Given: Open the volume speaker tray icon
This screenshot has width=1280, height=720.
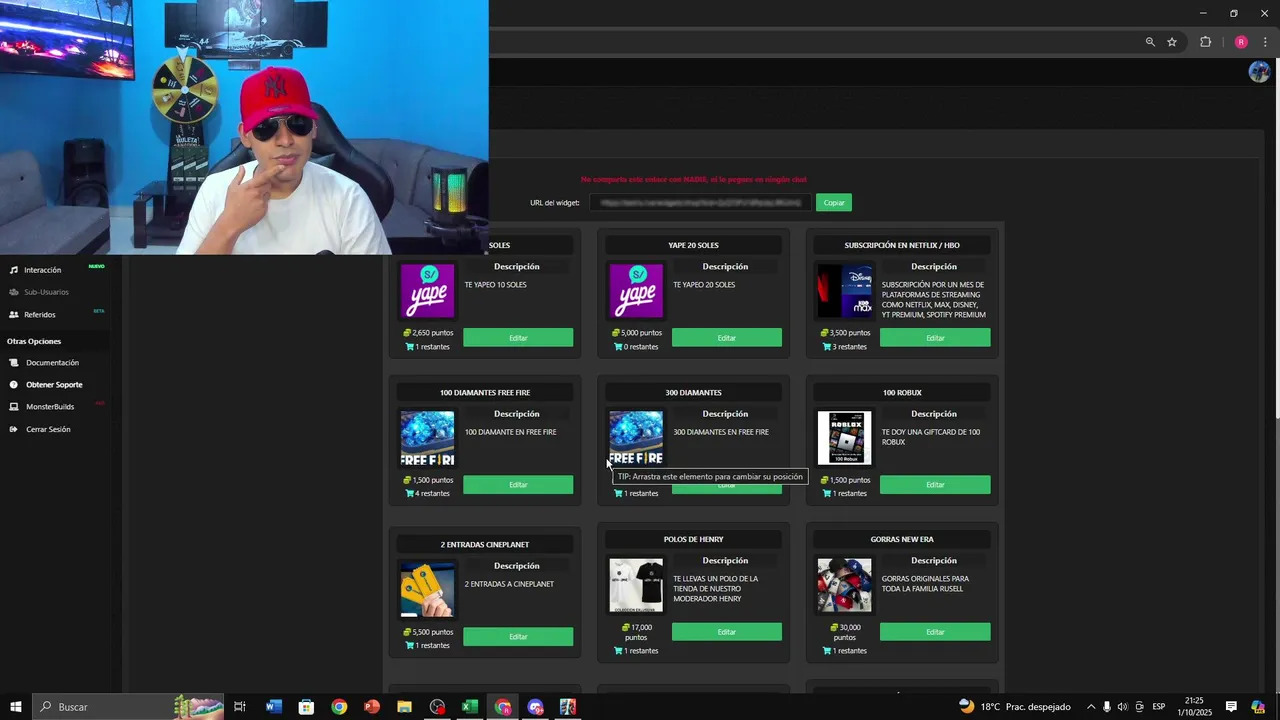Looking at the screenshot, I should click(1122, 707).
